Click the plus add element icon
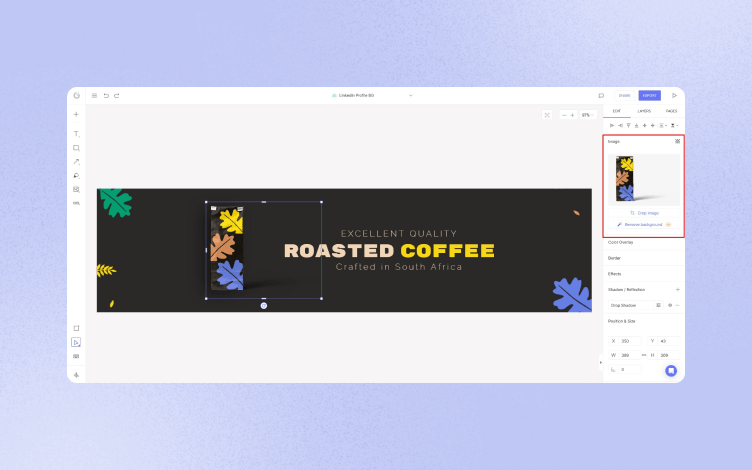 [76, 115]
